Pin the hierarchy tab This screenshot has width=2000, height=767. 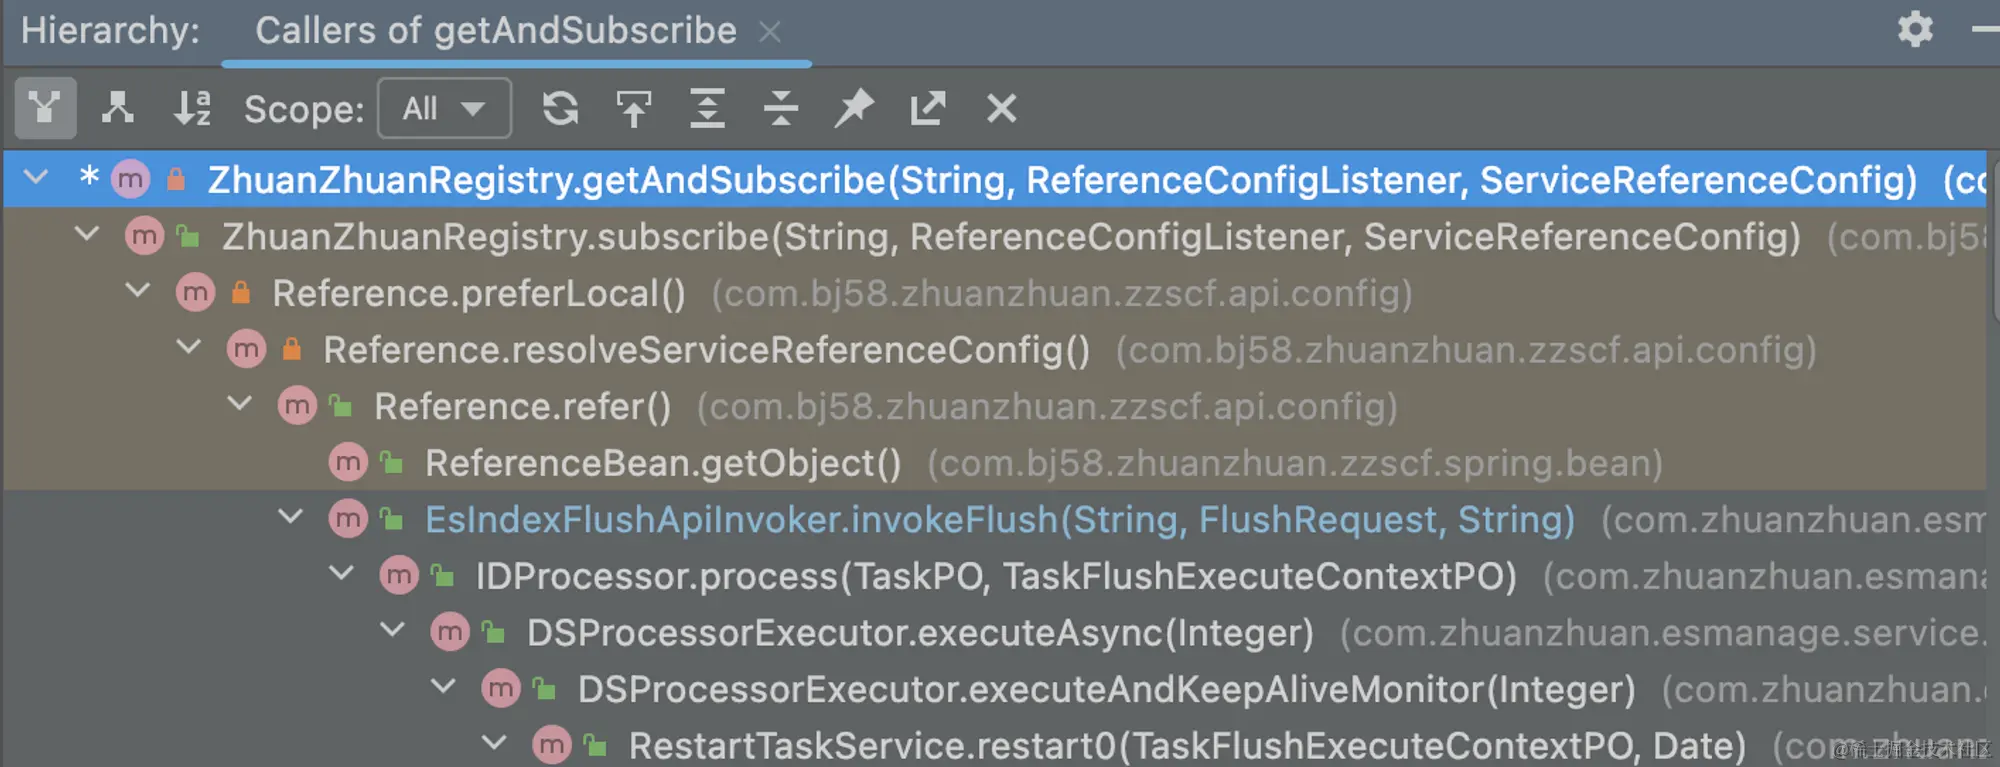pyautogui.click(x=854, y=108)
